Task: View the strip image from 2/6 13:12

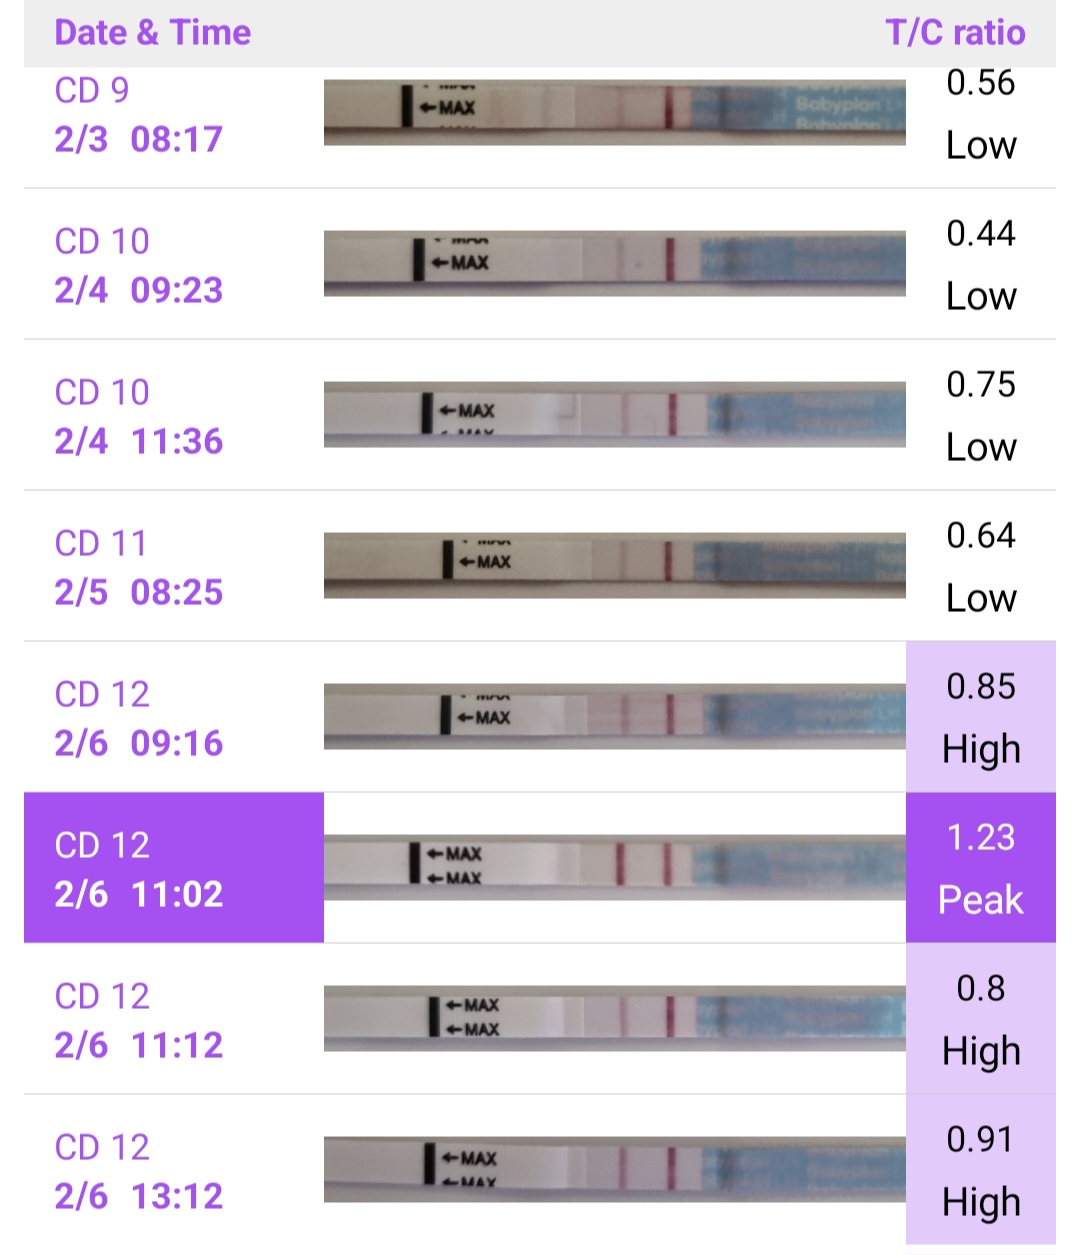Action: coord(614,1169)
